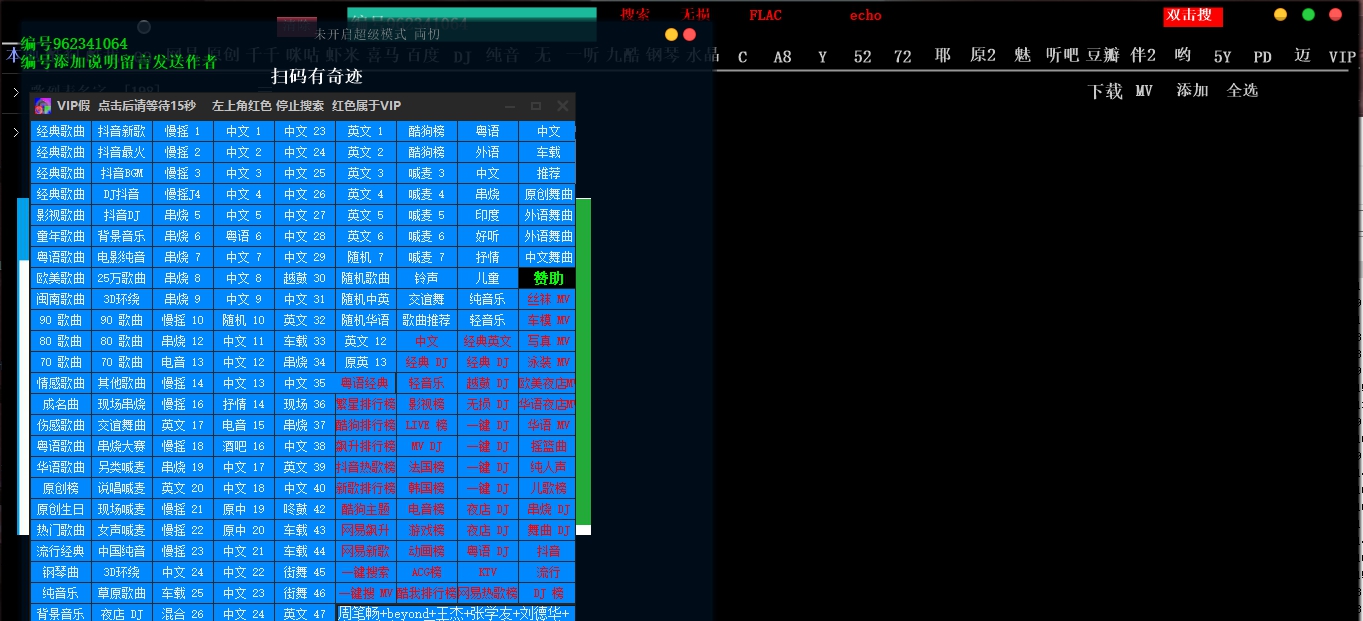Image resolution: width=1363 pixels, height=621 pixels.
Task: Open the 5Y source shortcut
Action: tap(1222, 57)
